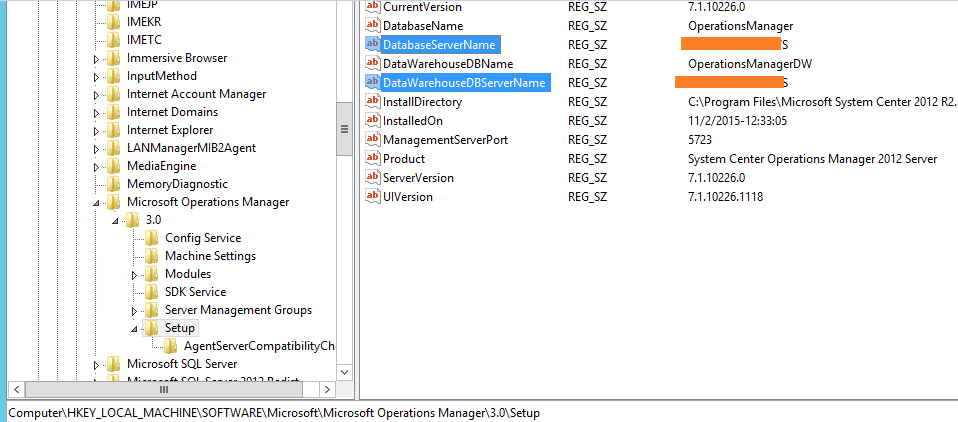Click the 7.1.10226.1118 data cell
The image size is (958, 422).
725,196
